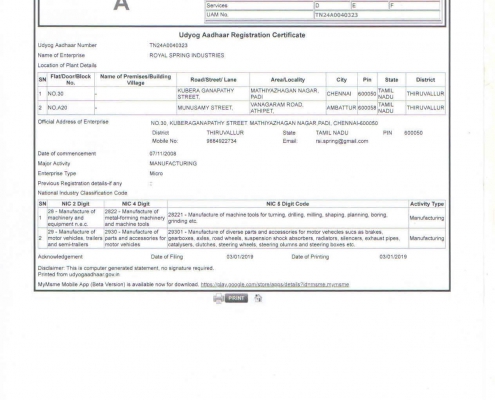Click the 'Printed from udyogaadhaar.gov.in' line
Image resolution: width=495 pixels, height=400 pixels.
point(79,274)
